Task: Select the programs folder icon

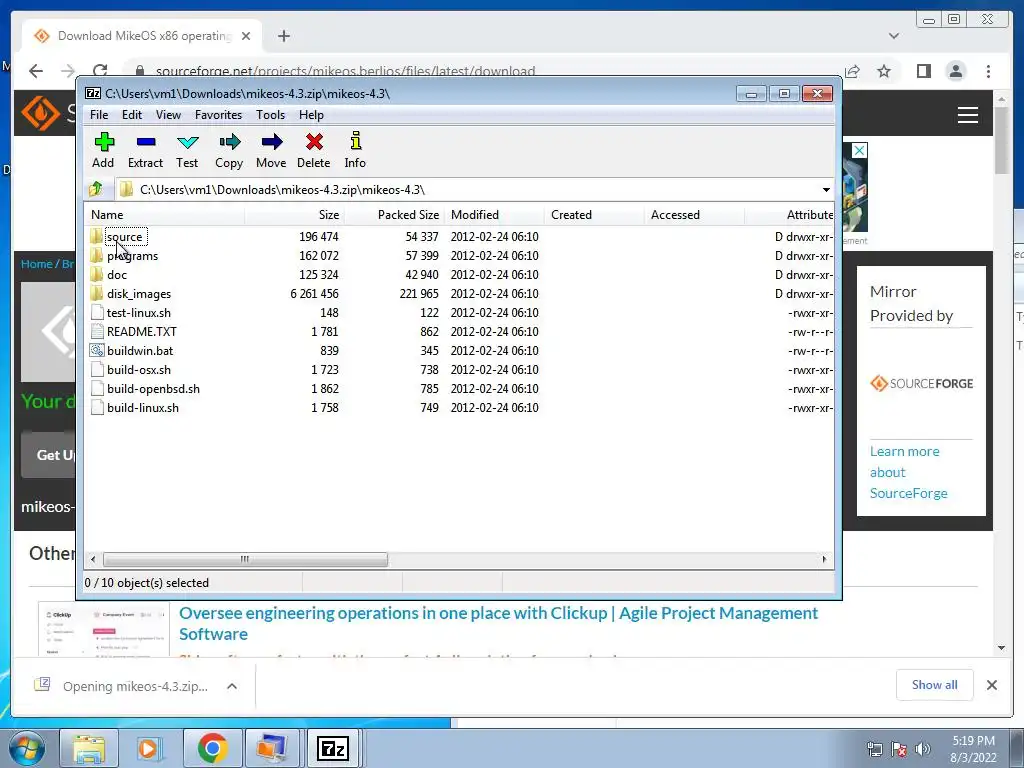Action: click(x=97, y=255)
